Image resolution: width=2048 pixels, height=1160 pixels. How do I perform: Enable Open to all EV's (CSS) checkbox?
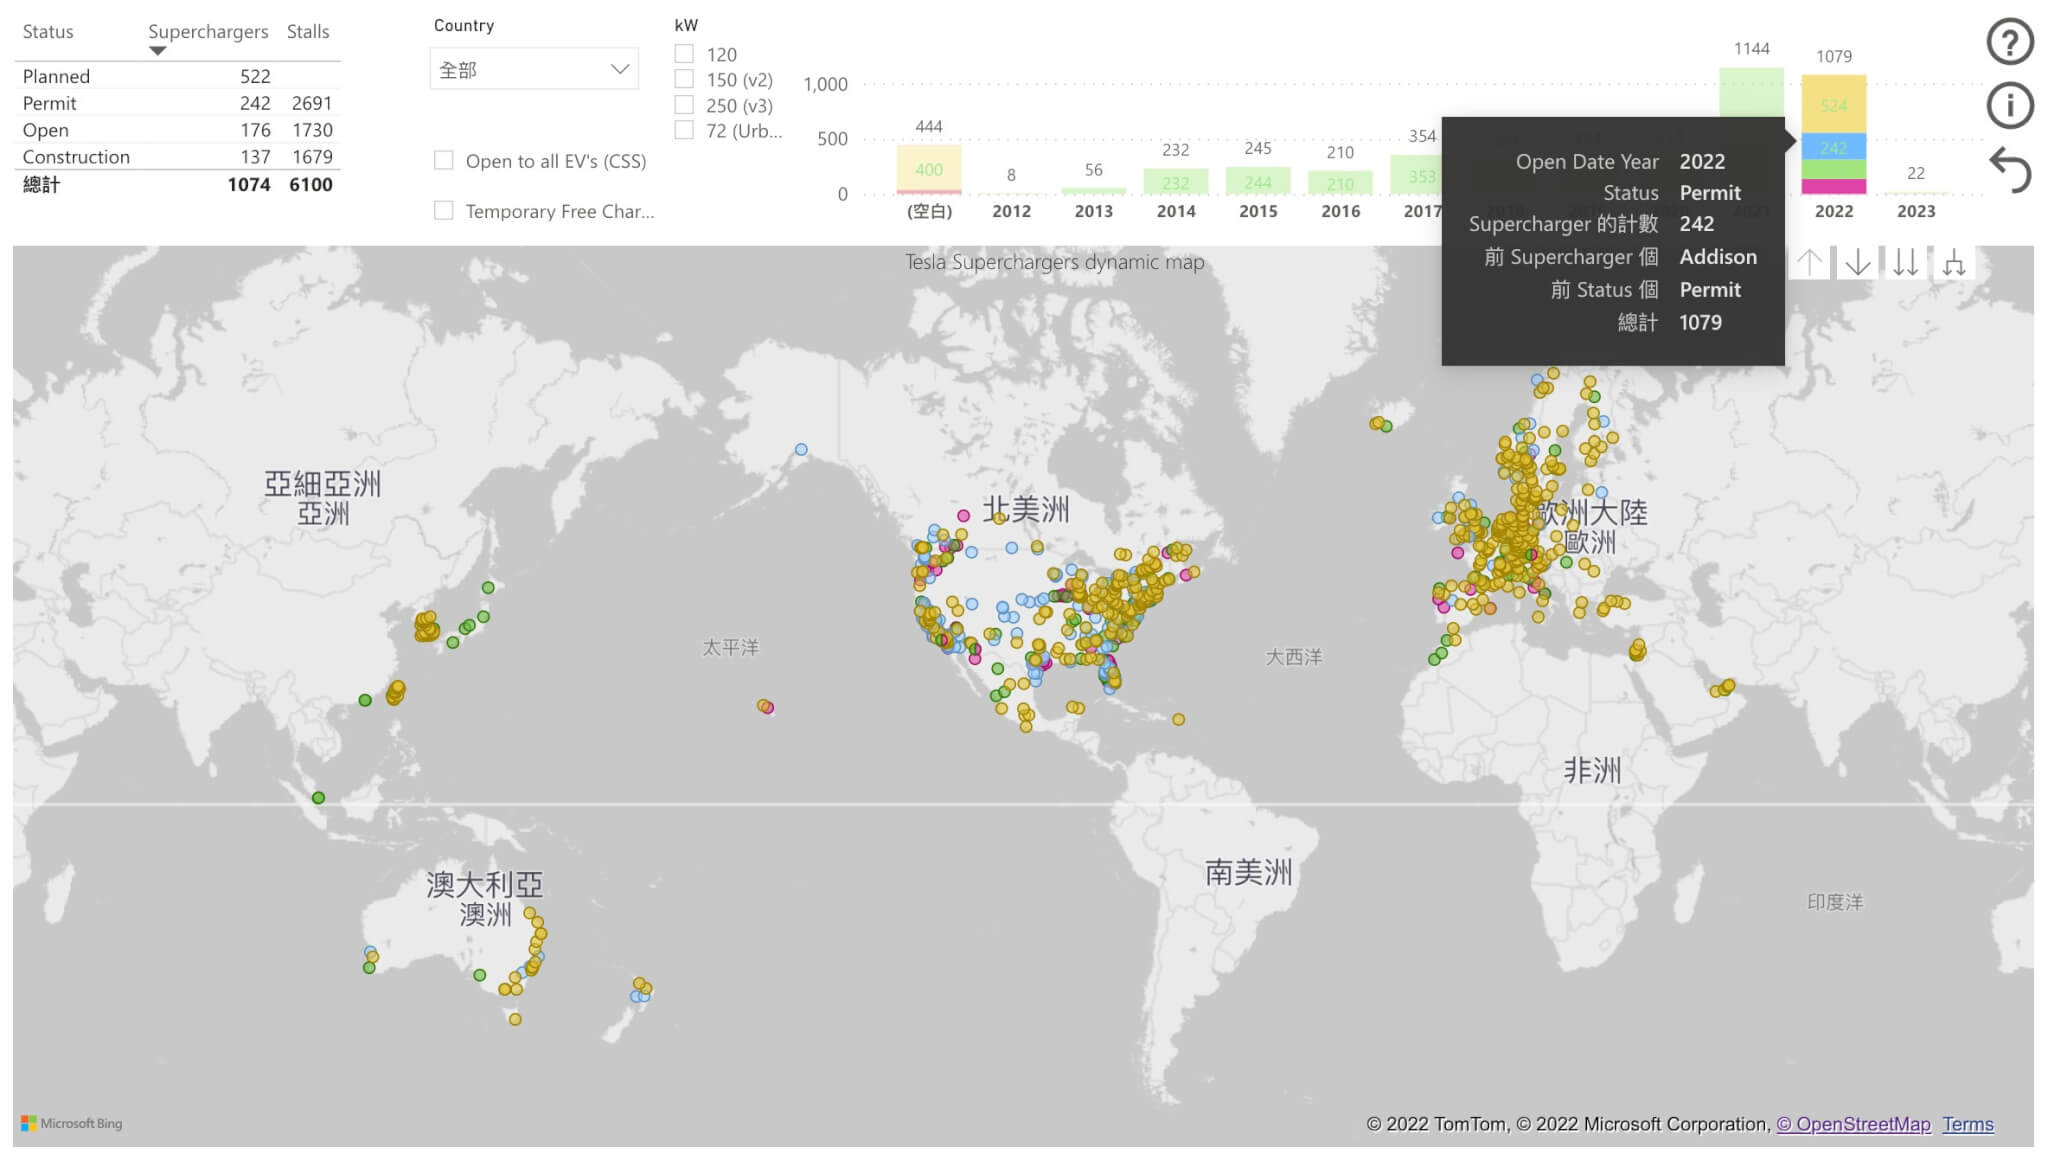point(444,160)
